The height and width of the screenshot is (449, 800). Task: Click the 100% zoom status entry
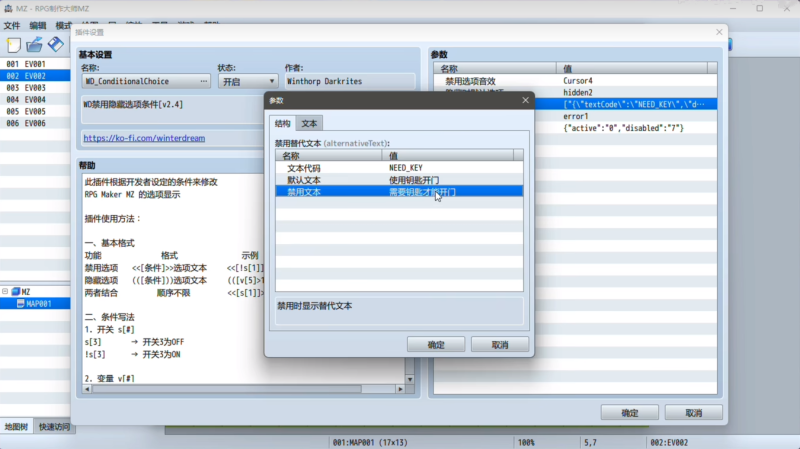tap(526, 442)
